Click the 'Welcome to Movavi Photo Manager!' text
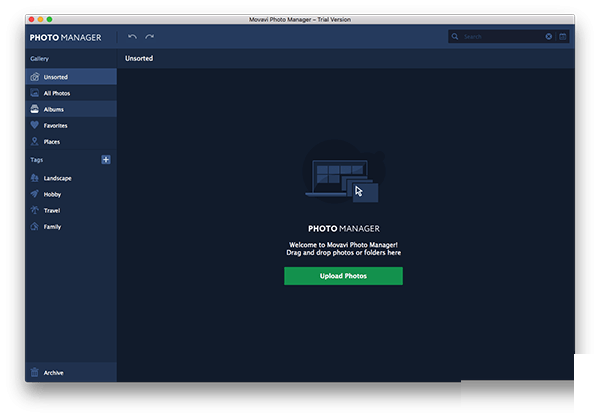Image resolution: width=600 pixels, height=418 pixels. (343, 245)
